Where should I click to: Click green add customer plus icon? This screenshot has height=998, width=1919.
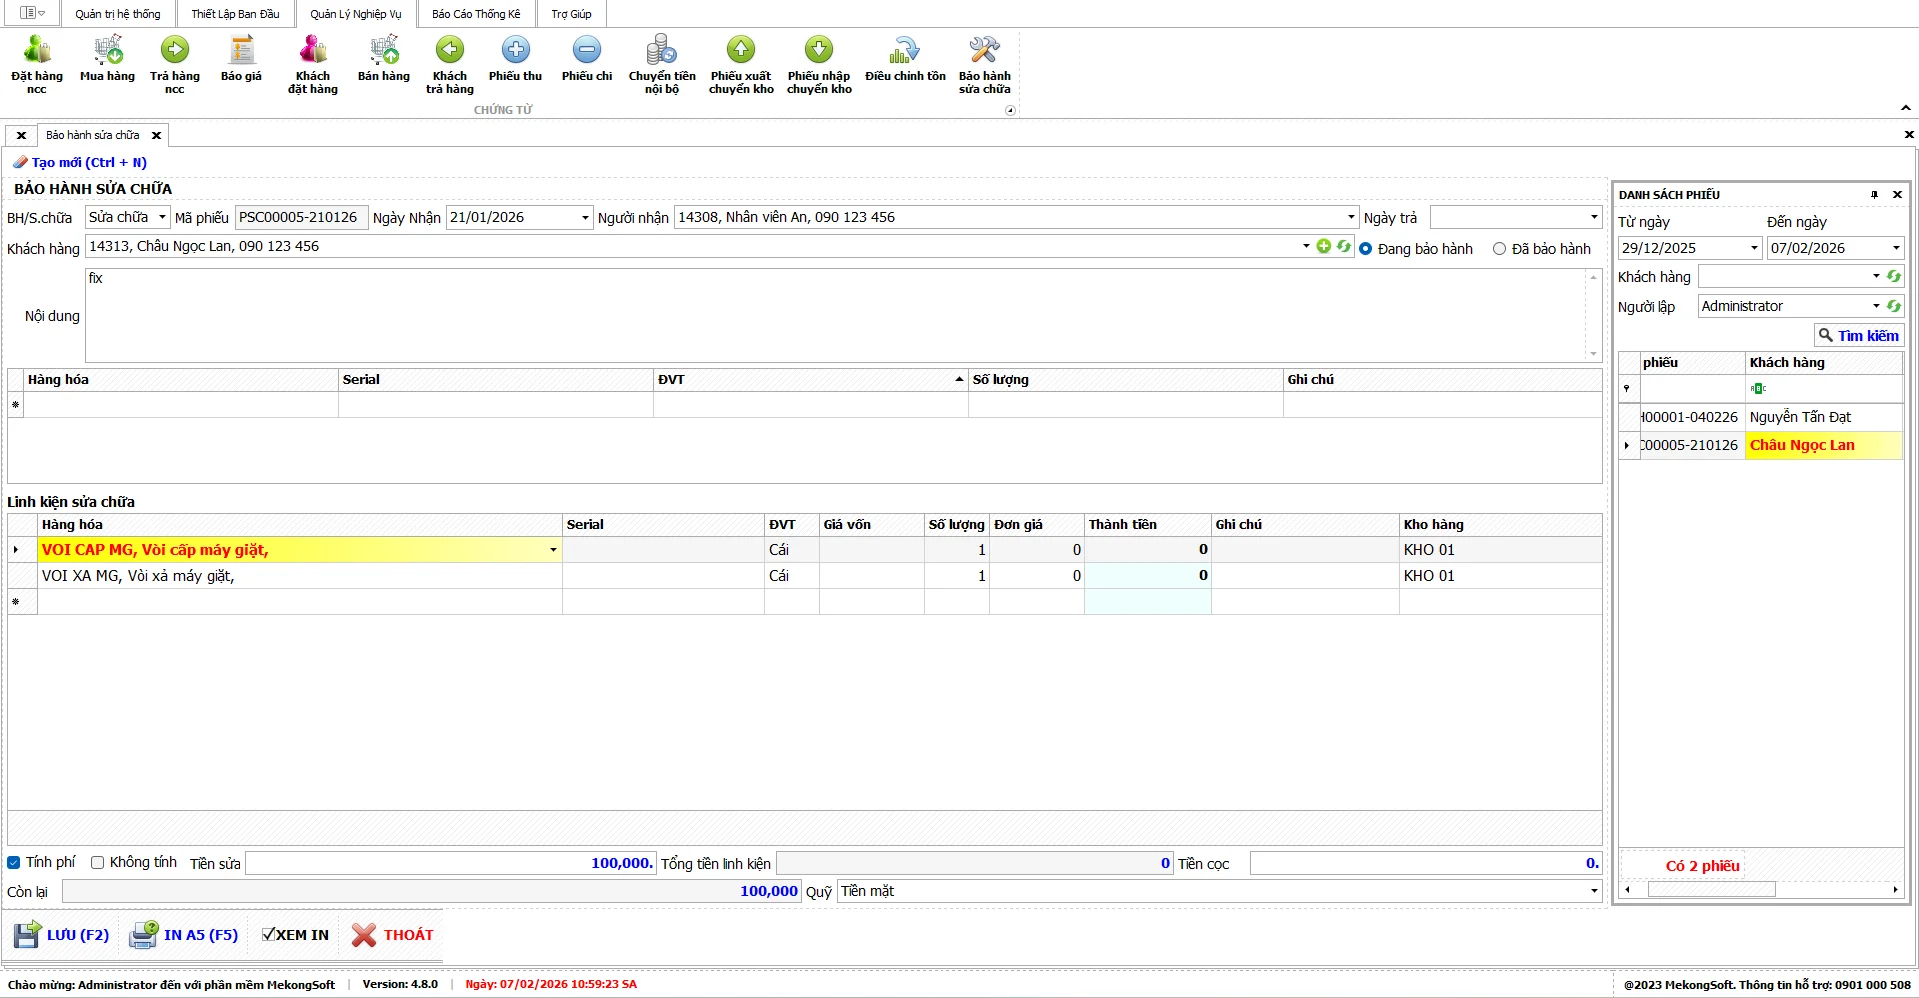pyautogui.click(x=1324, y=246)
